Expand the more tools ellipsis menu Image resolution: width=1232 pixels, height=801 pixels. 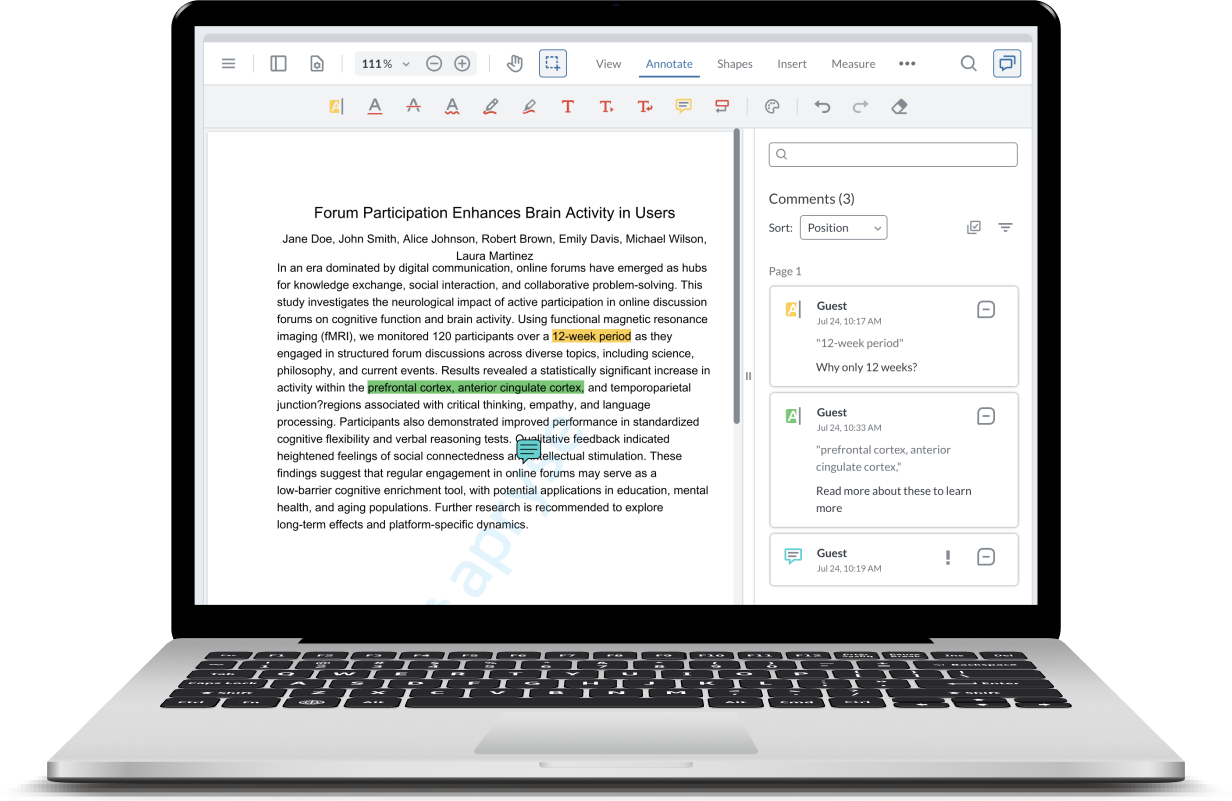point(907,63)
